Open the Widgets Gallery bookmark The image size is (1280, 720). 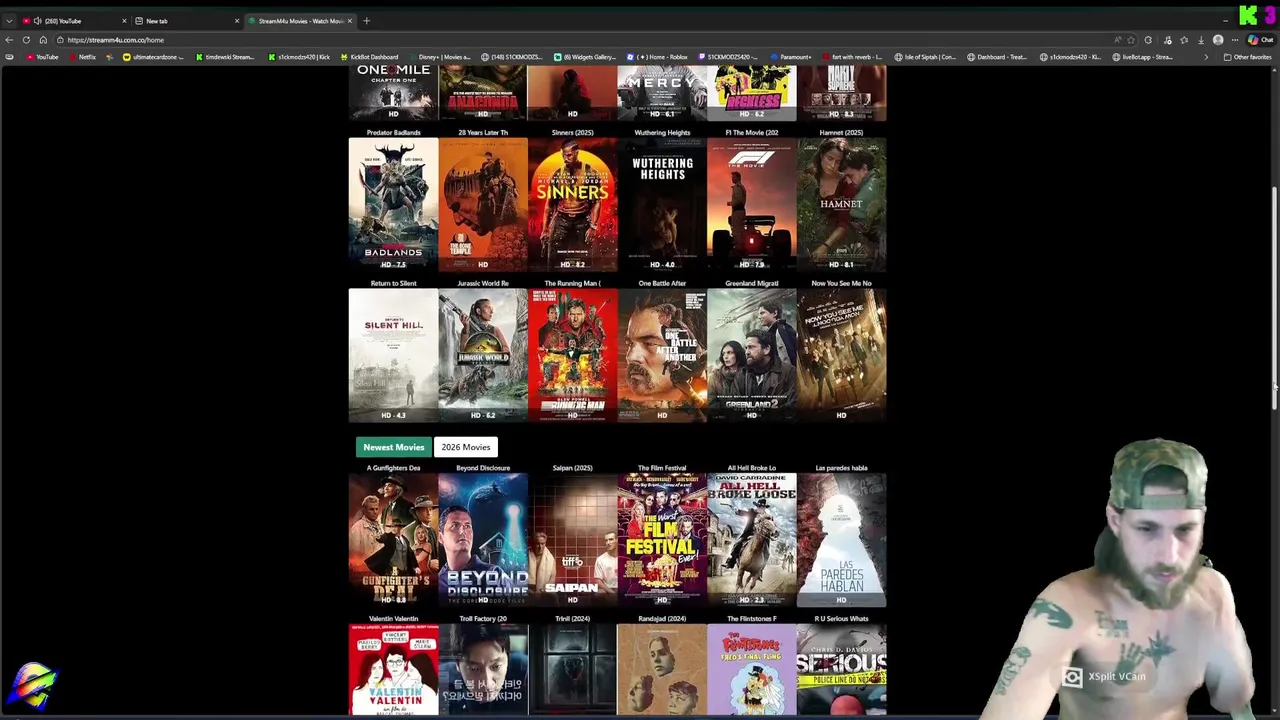(585, 57)
